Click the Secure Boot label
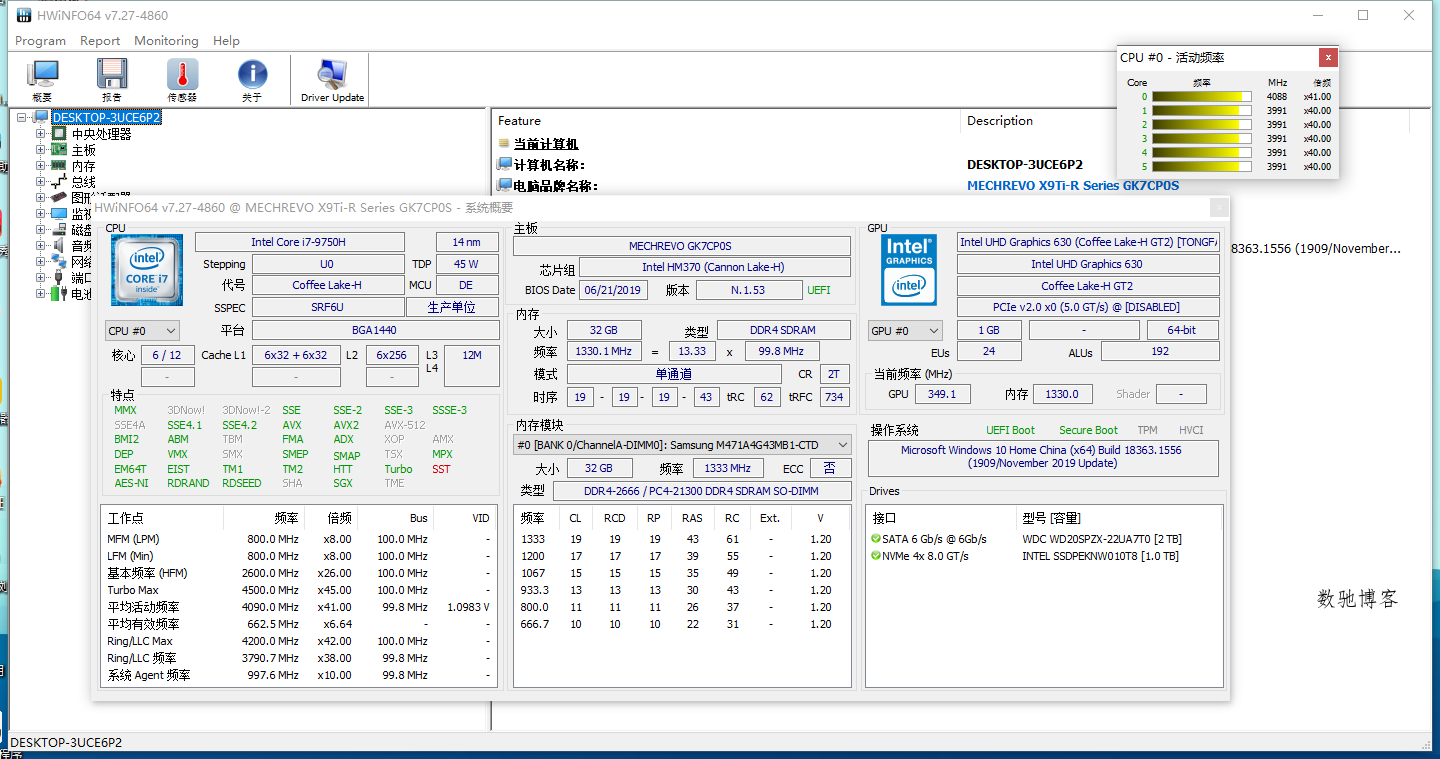The height and width of the screenshot is (759, 1440). (x=1089, y=430)
